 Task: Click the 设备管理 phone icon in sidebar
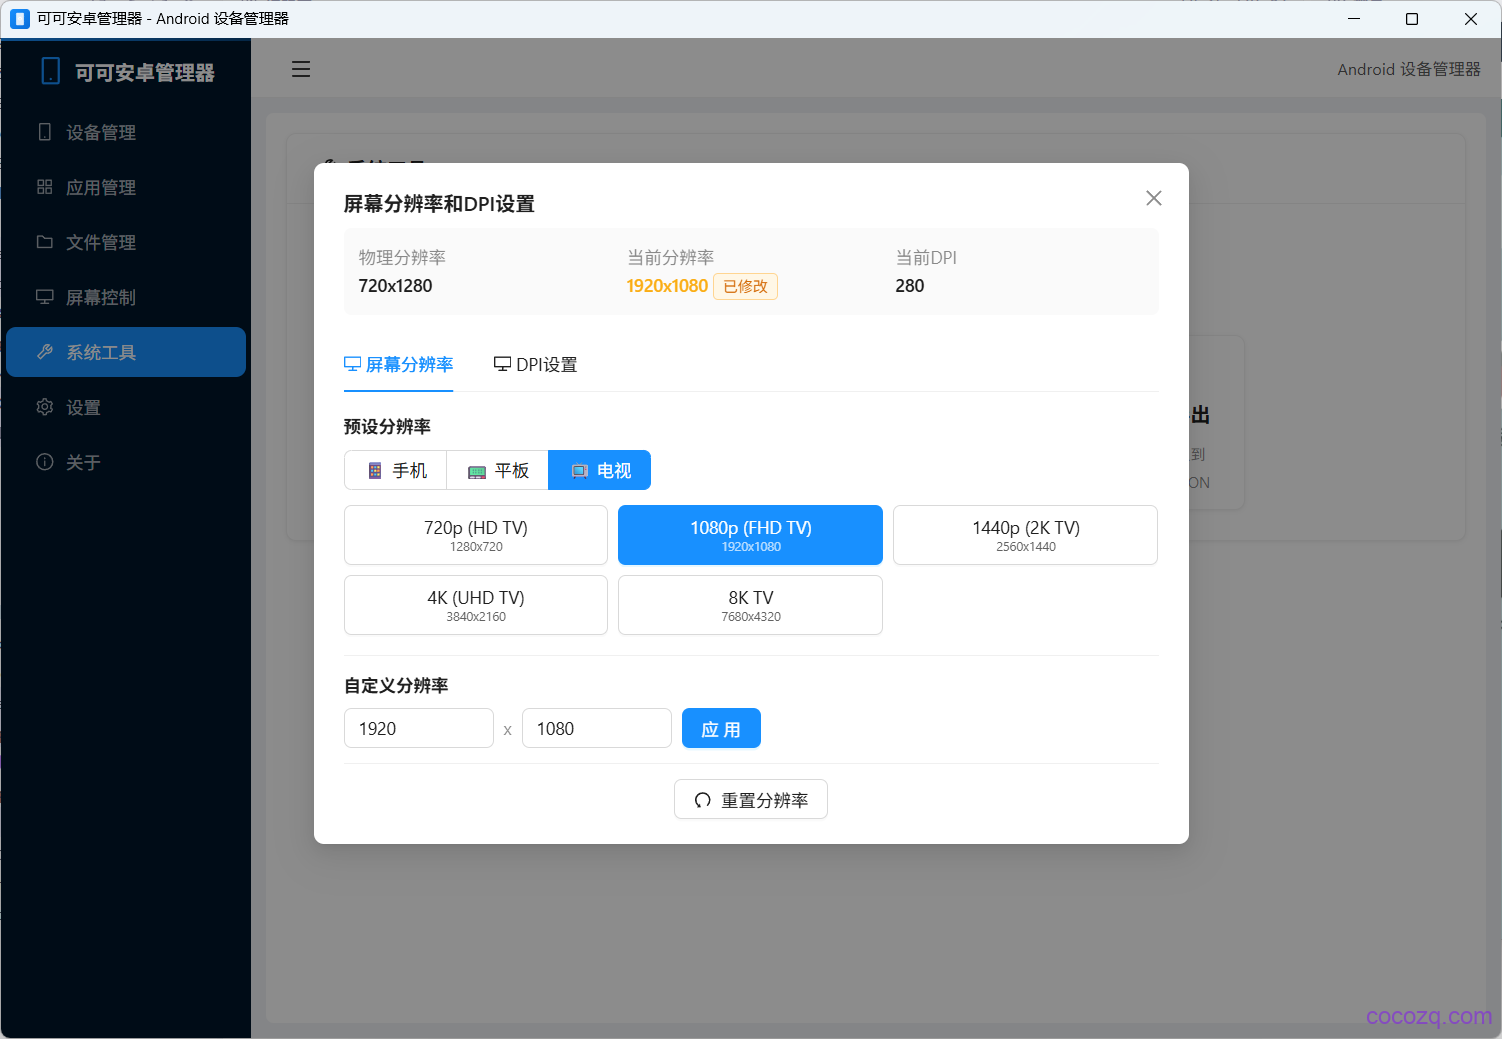coord(44,132)
